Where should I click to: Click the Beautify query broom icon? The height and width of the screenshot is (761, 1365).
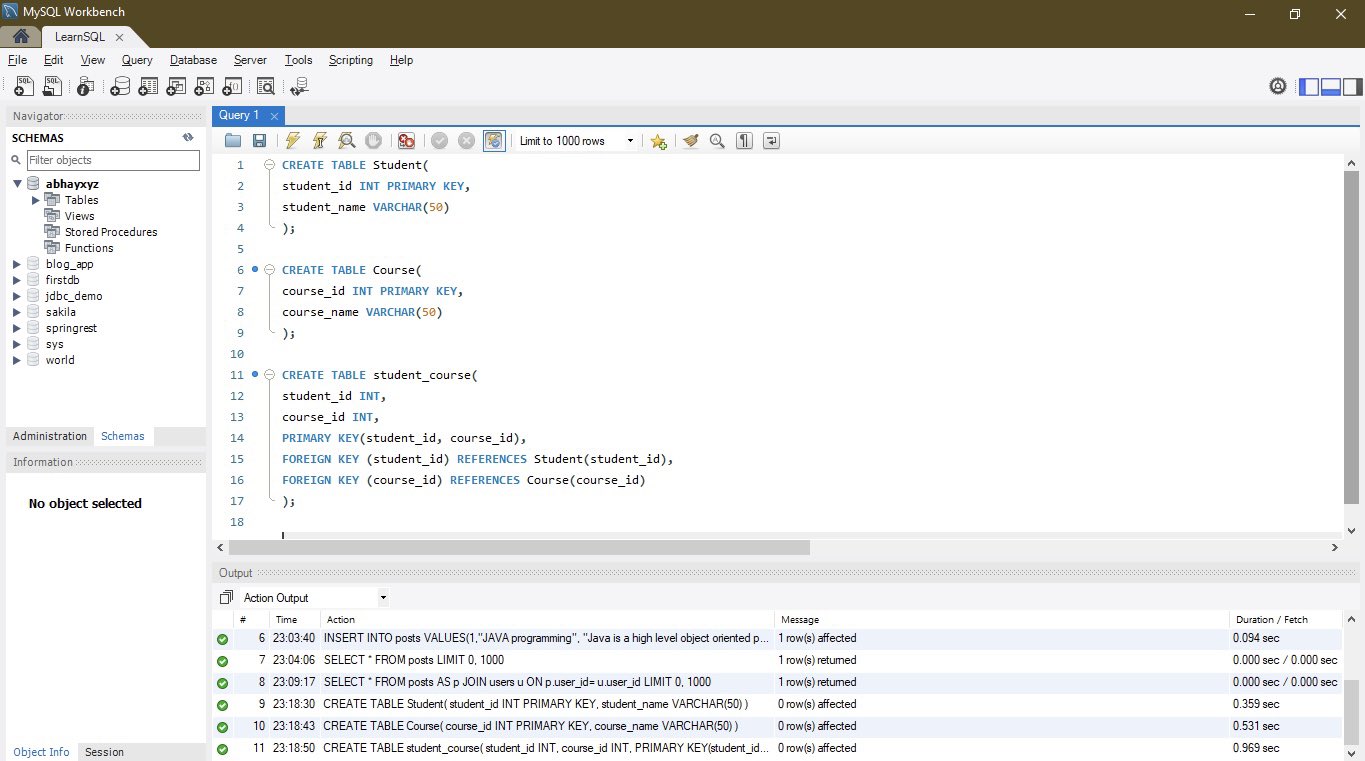coord(690,141)
